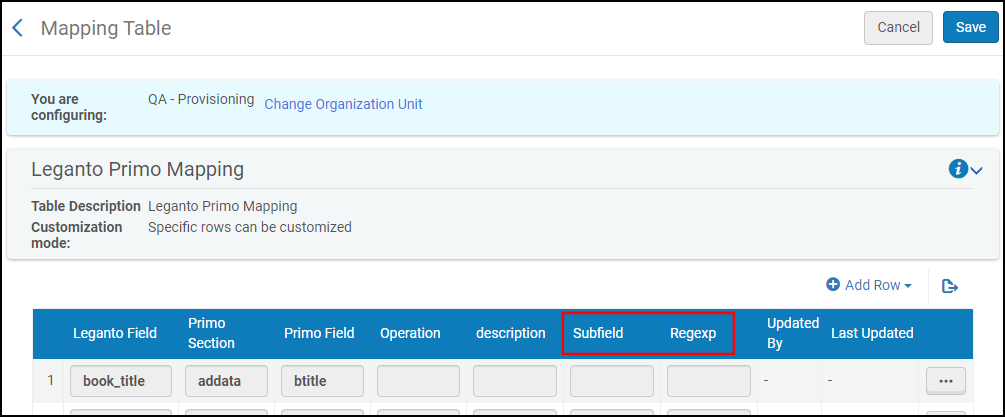Sort by Leganto Field column header
The height and width of the screenshot is (417, 1005).
(x=114, y=333)
